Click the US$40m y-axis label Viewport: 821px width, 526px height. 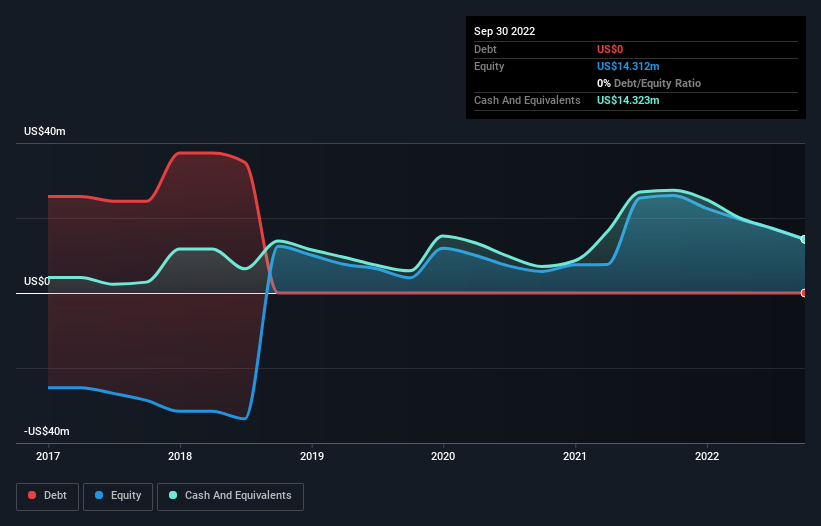coord(45,131)
